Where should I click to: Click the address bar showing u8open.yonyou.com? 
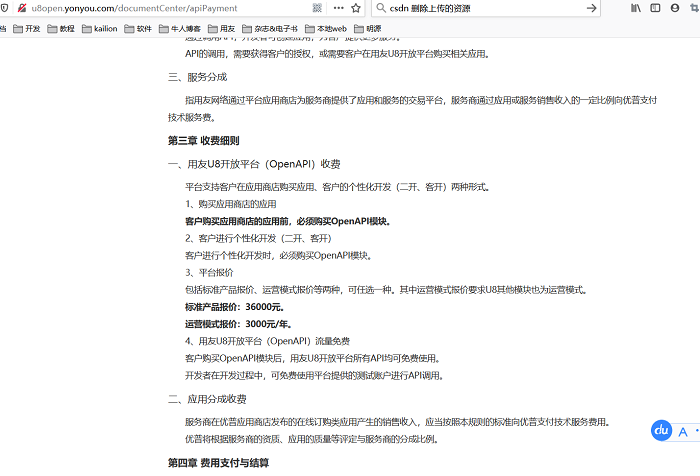pos(150,8)
